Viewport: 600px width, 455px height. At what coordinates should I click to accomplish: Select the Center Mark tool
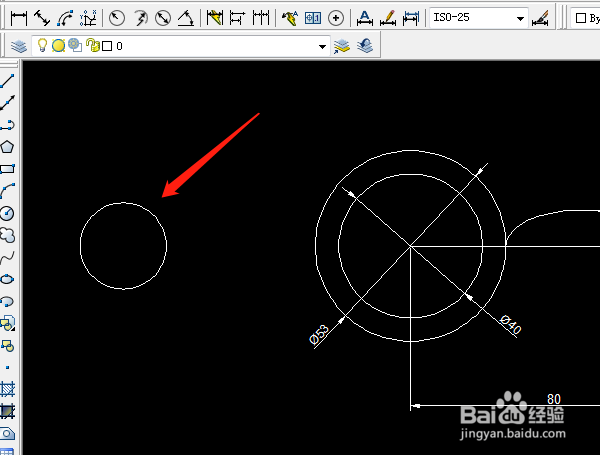[336, 18]
